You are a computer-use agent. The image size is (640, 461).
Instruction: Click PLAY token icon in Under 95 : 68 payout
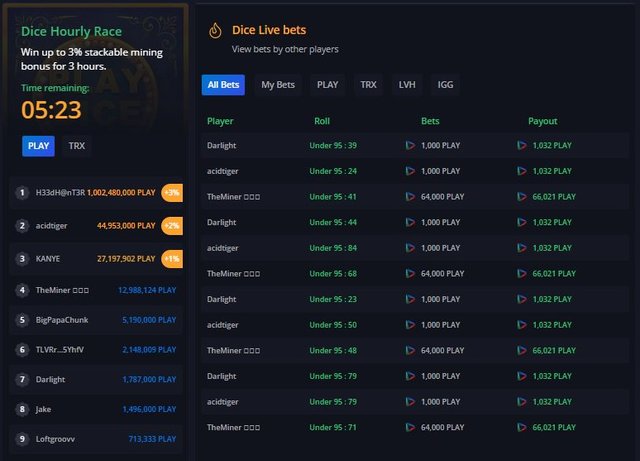522,274
